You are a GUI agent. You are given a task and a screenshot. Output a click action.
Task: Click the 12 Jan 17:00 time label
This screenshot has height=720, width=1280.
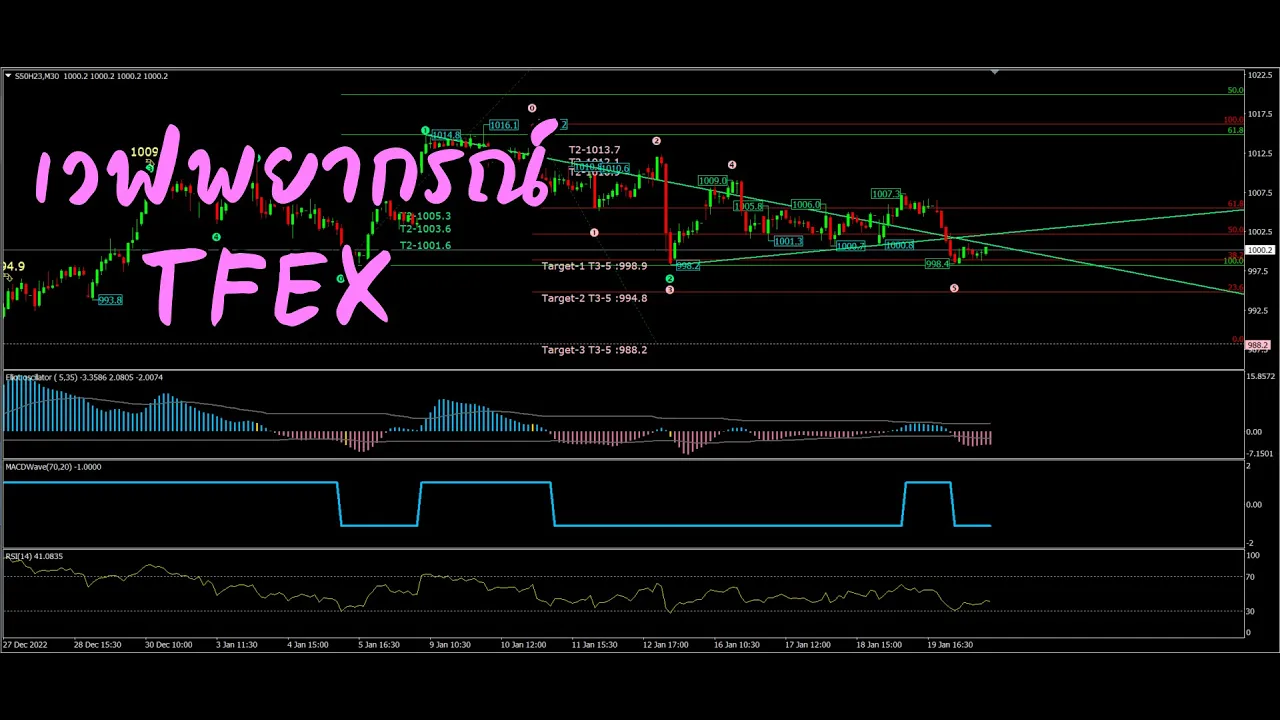tap(665, 645)
